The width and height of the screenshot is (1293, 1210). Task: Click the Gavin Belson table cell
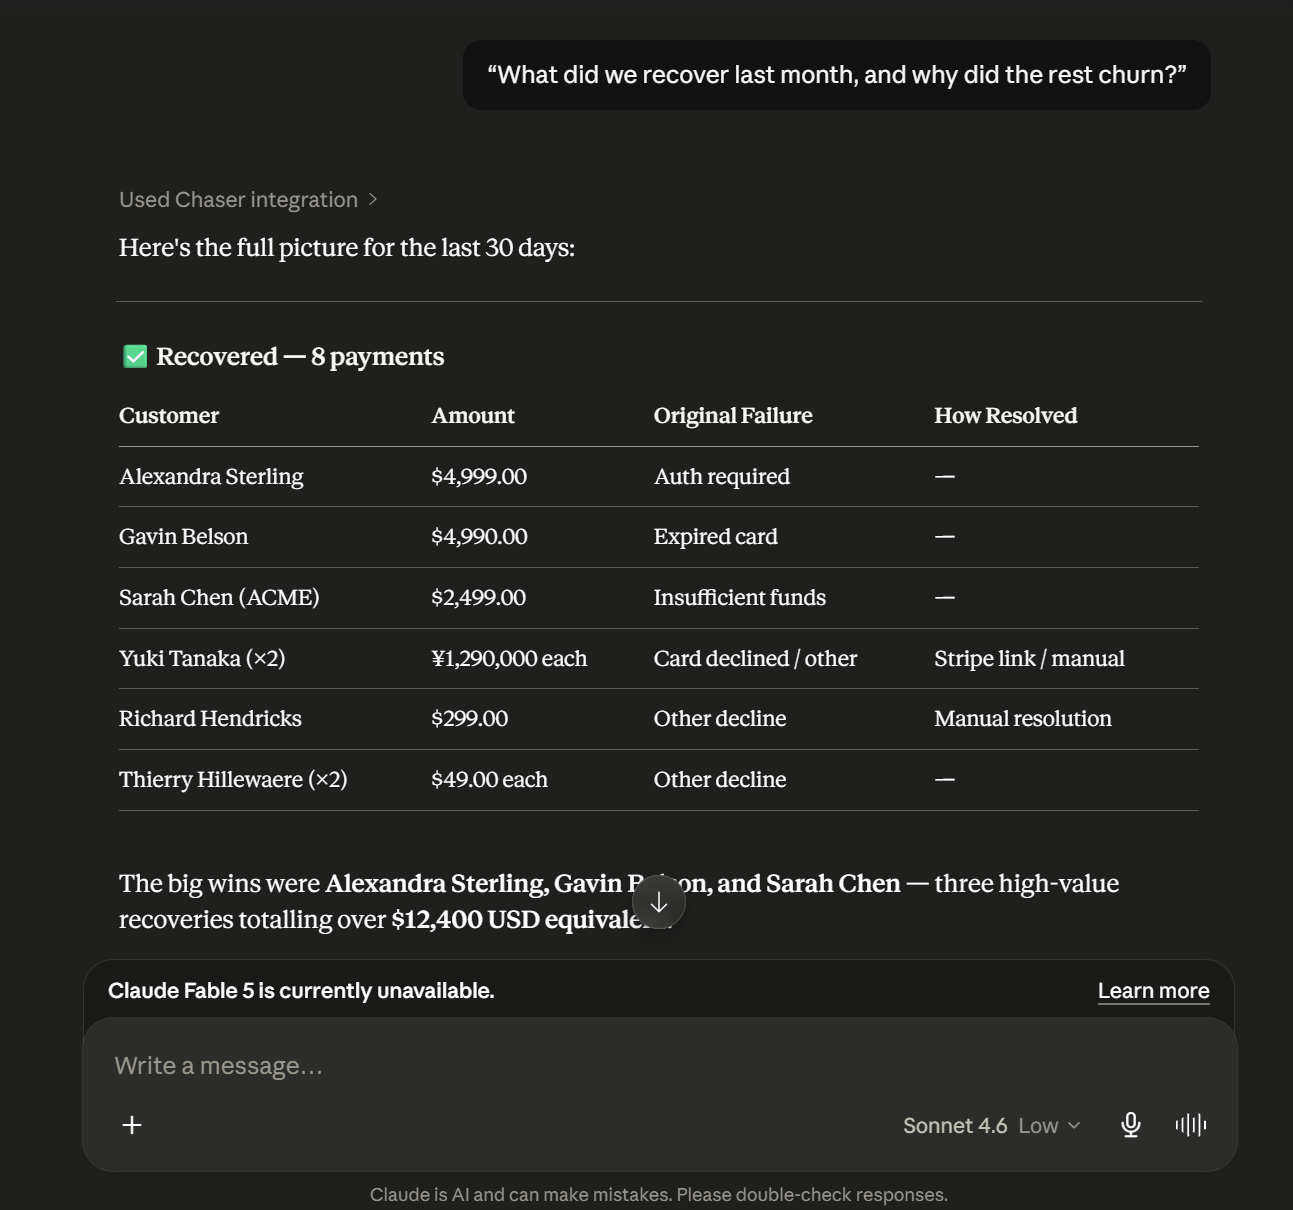[183, 537]
